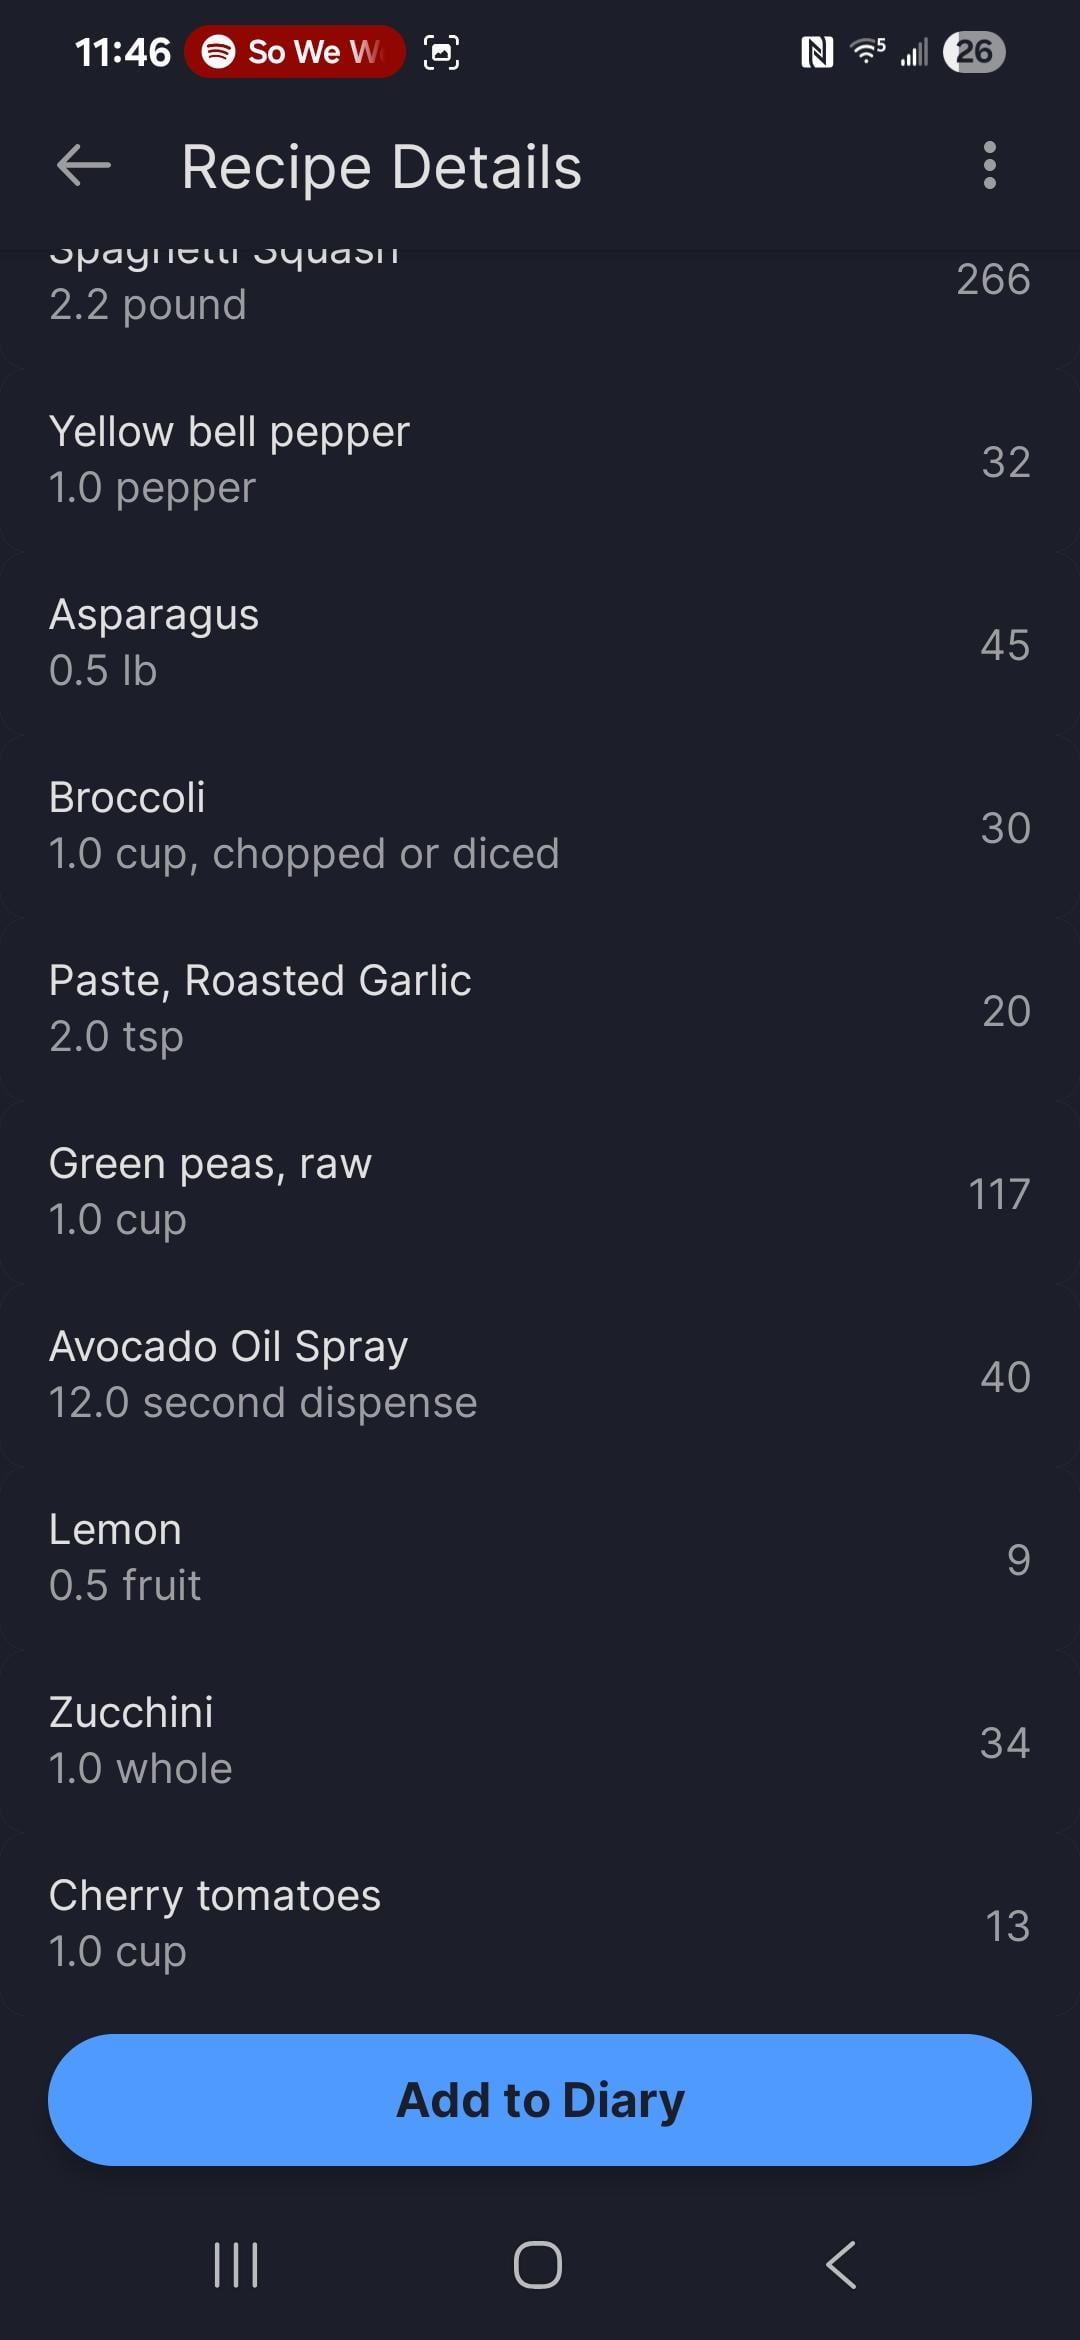Select the Zucchini ingredient
Image resolution: width=1080 pixels, height=2340 pixels.
(x=540, y=1741)
